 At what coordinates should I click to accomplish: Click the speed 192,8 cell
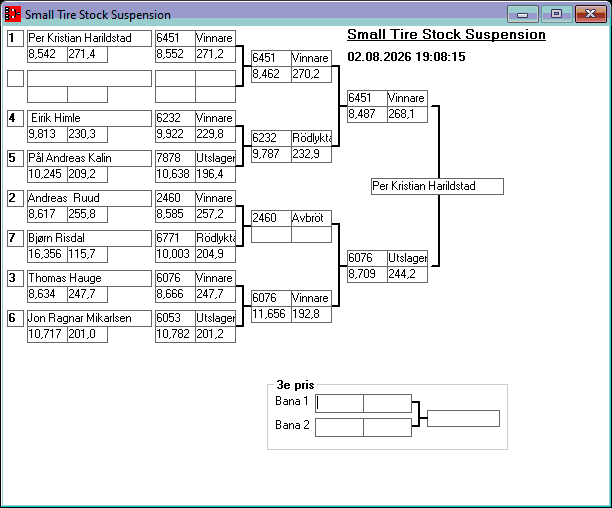[311, 314]
